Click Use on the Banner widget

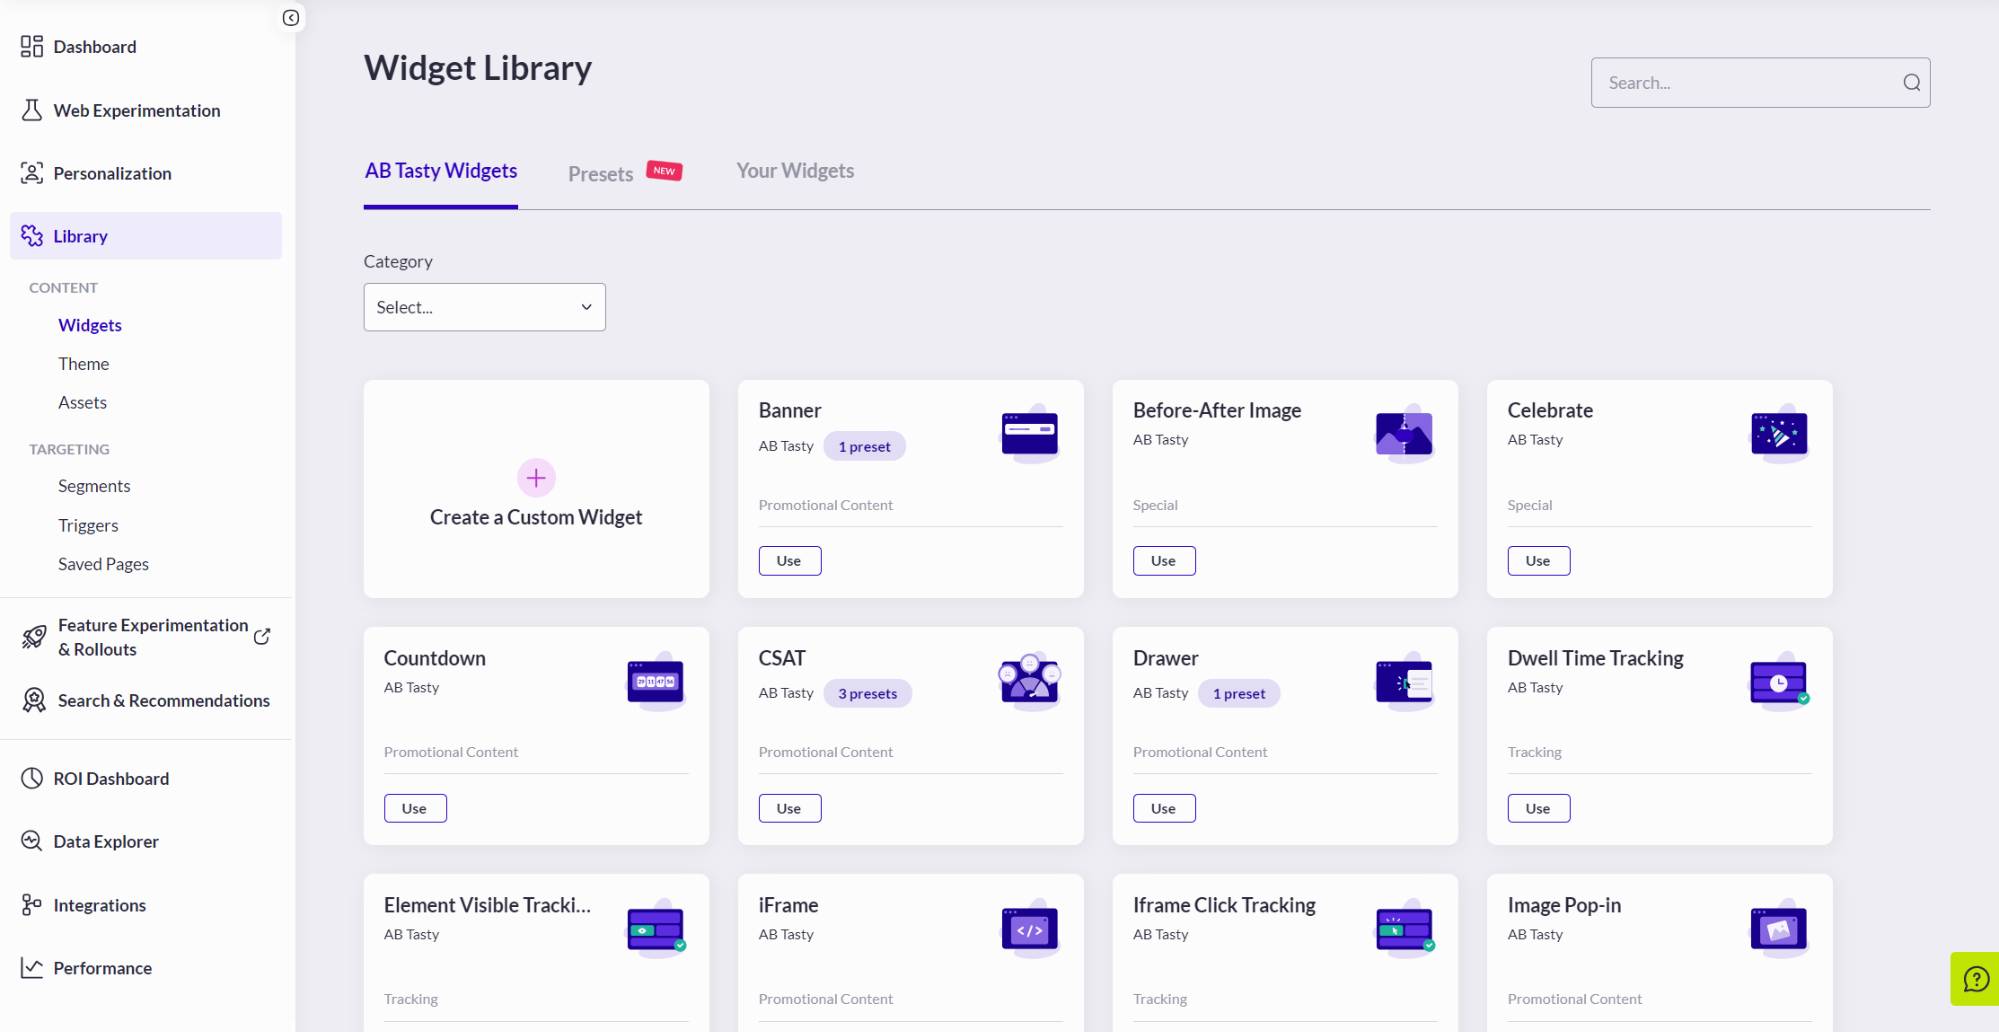point(790,561)
